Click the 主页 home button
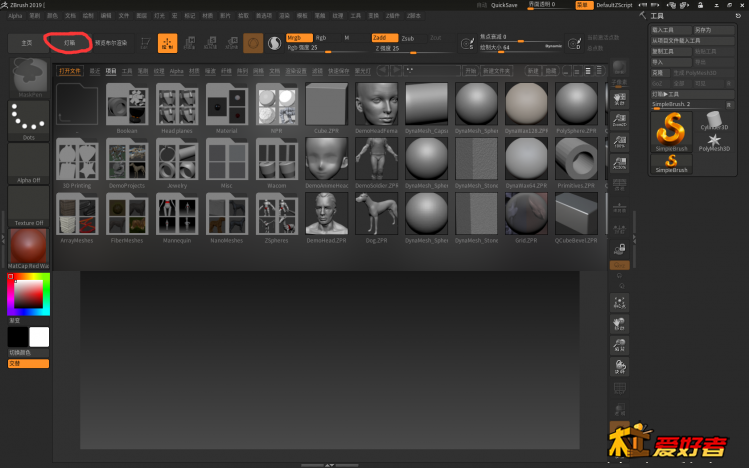749x468 pixels. pyautogui.click(x=27, y=43)
